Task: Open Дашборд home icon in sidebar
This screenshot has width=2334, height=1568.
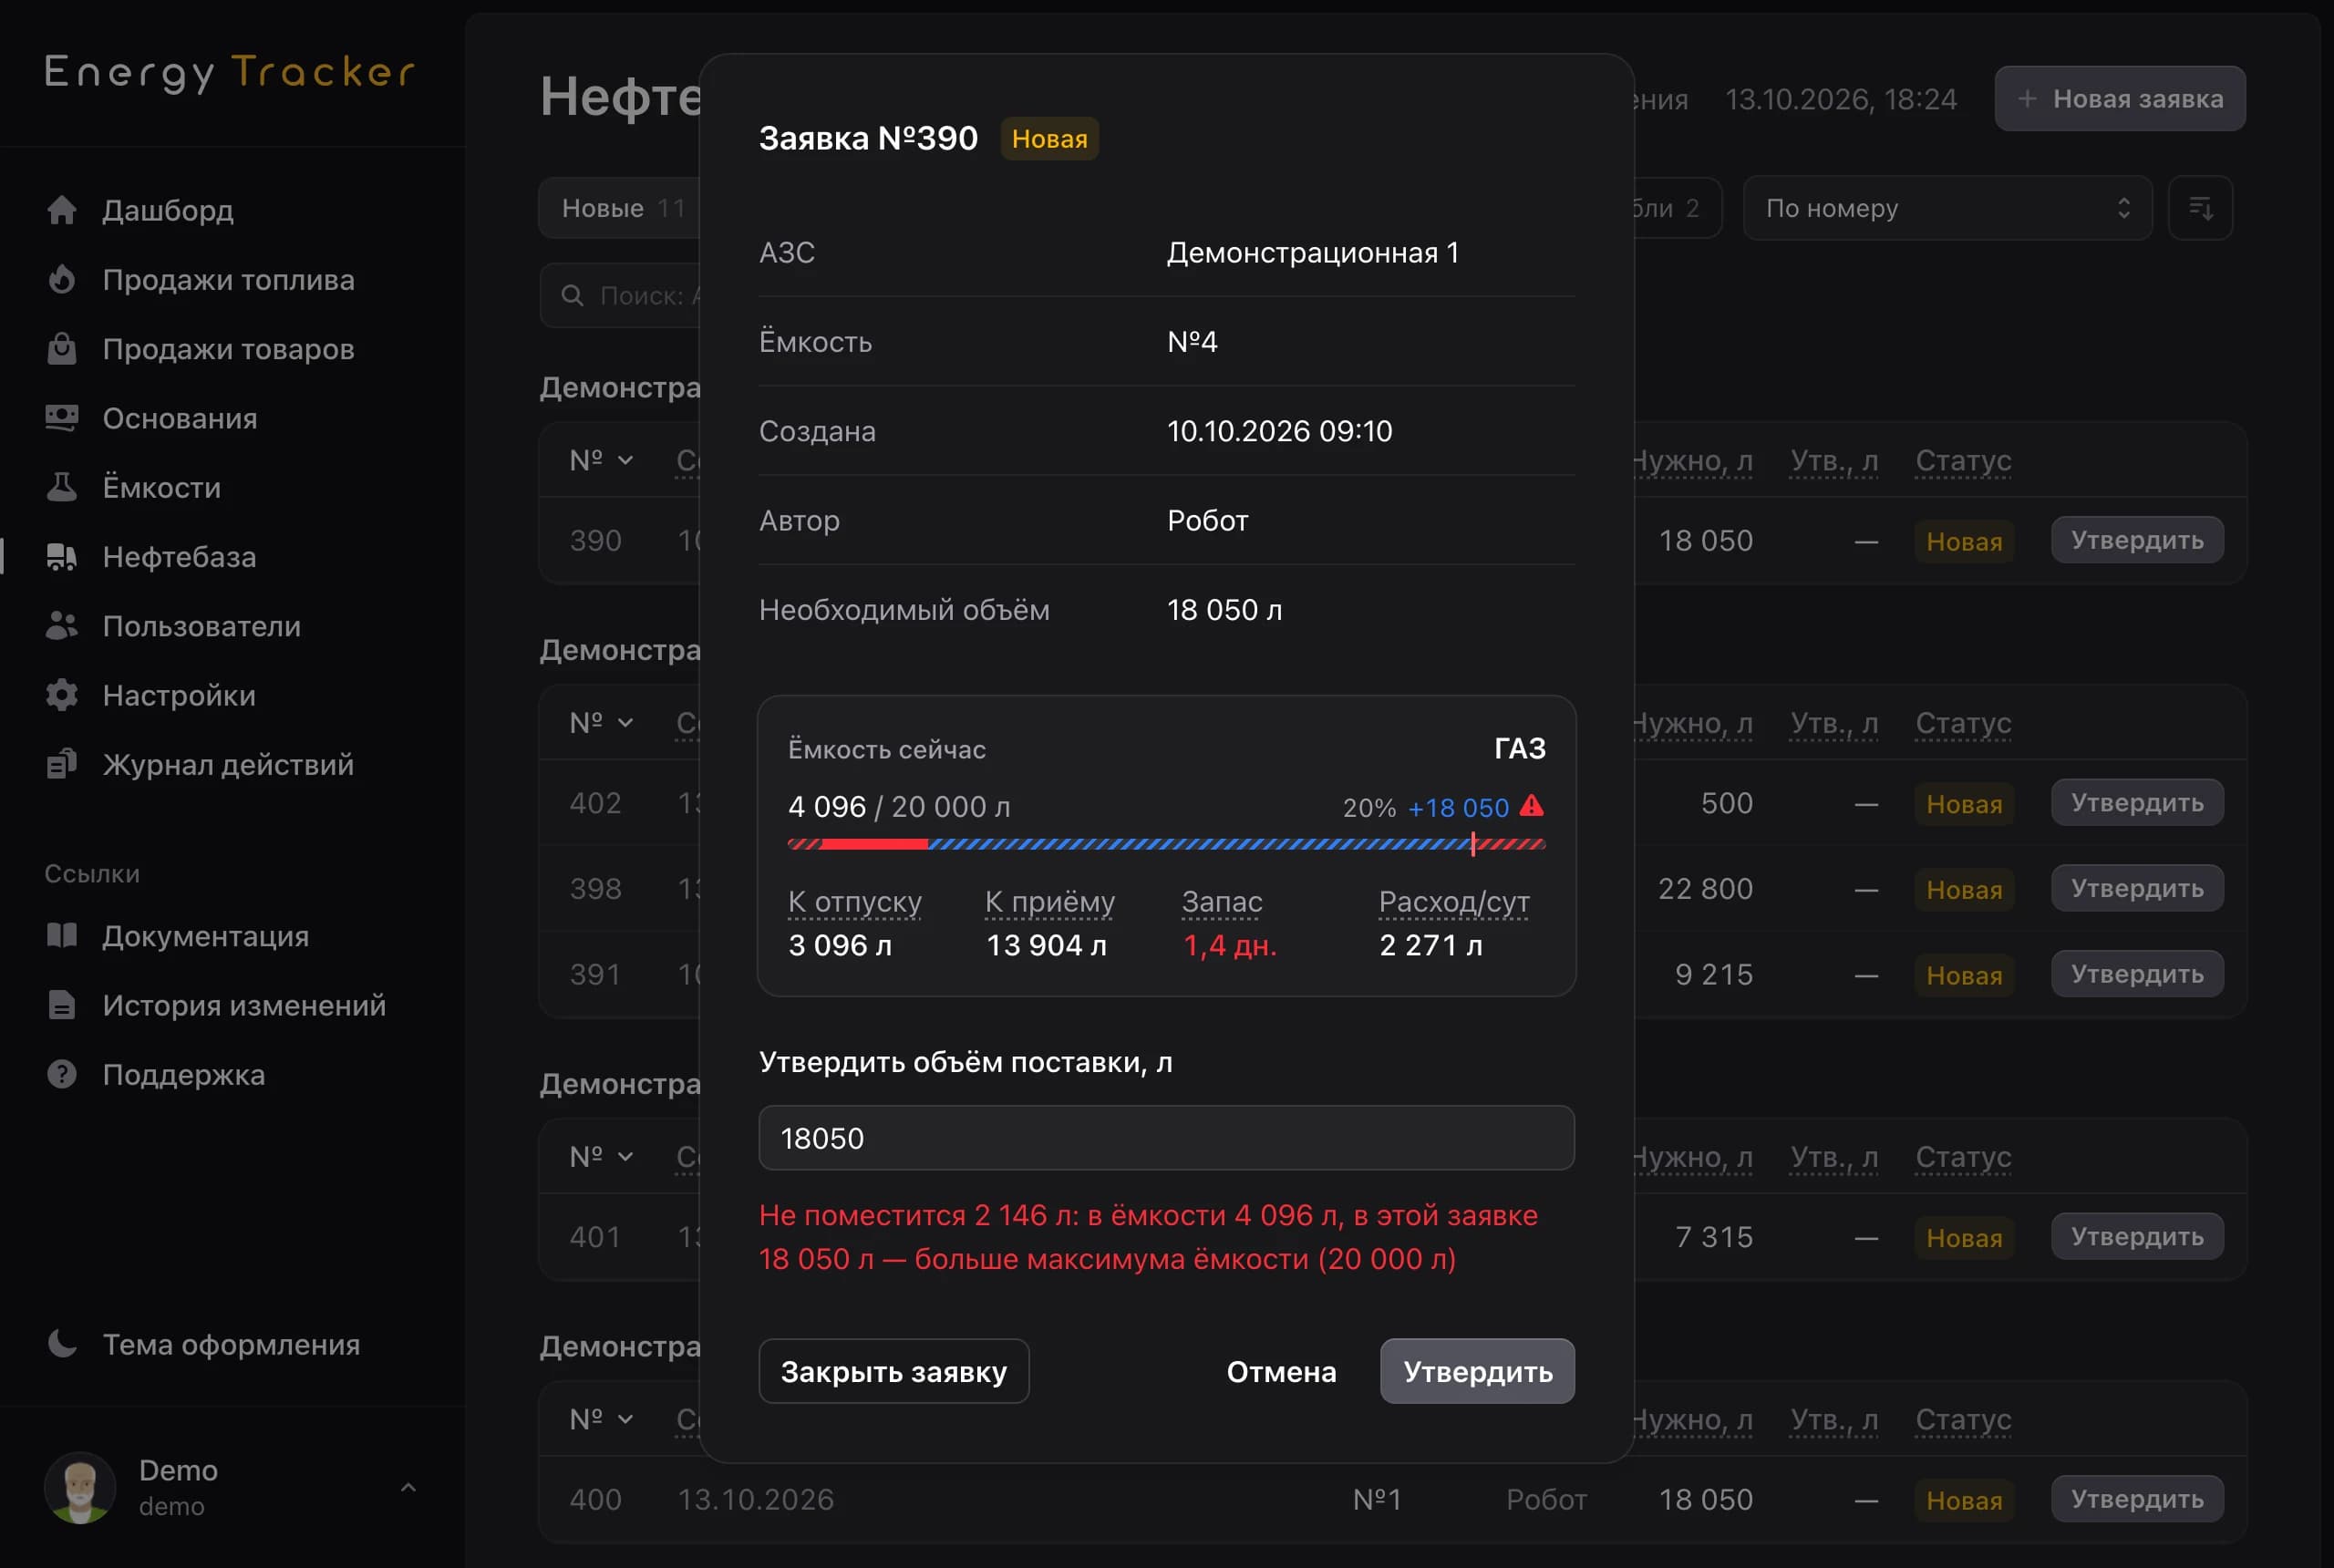Action: [62, 210]
